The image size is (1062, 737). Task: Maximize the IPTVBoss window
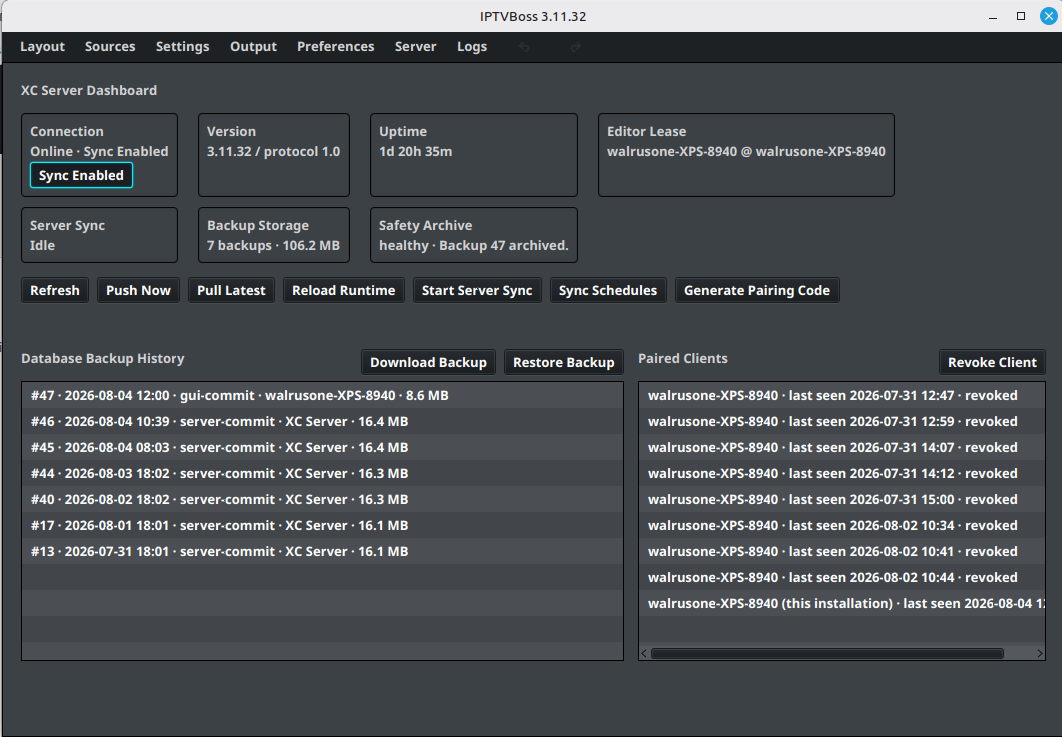(1021, 16)
